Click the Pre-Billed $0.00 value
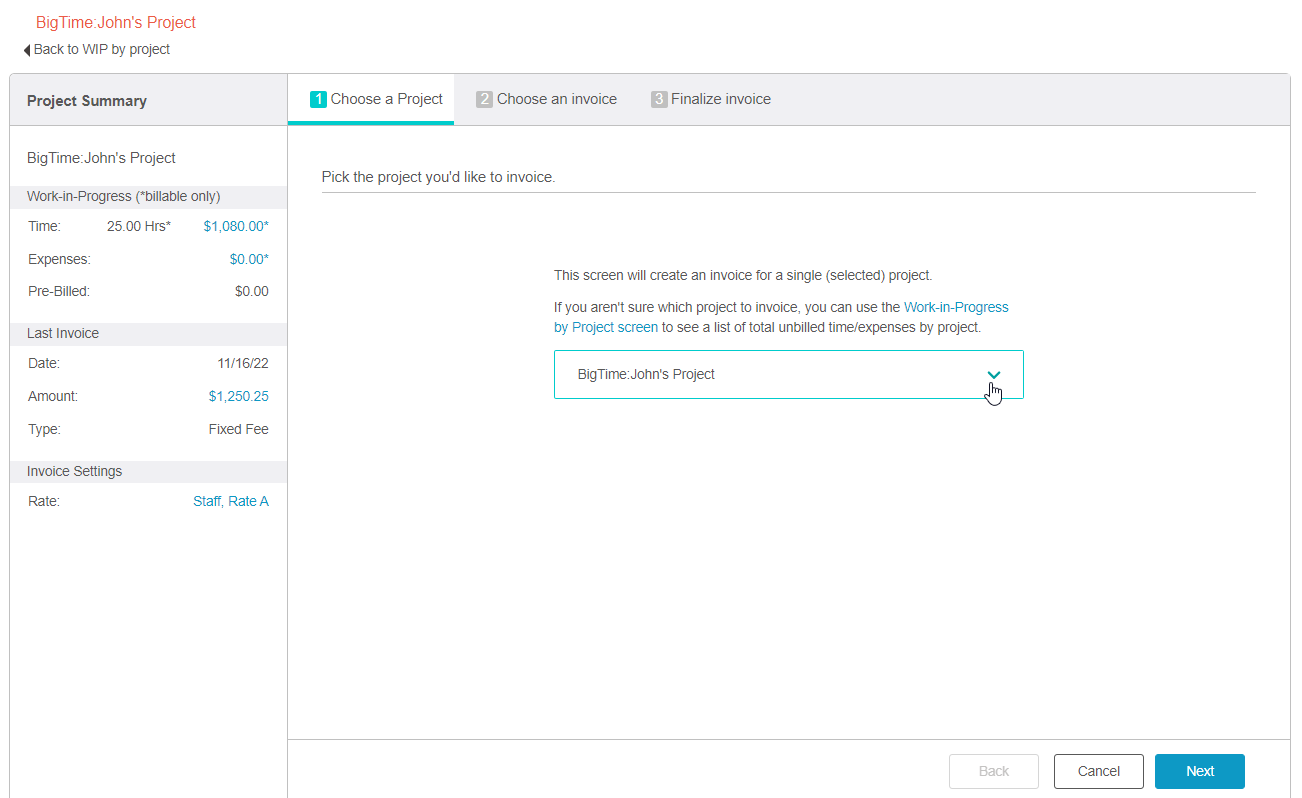 [252, 292]
